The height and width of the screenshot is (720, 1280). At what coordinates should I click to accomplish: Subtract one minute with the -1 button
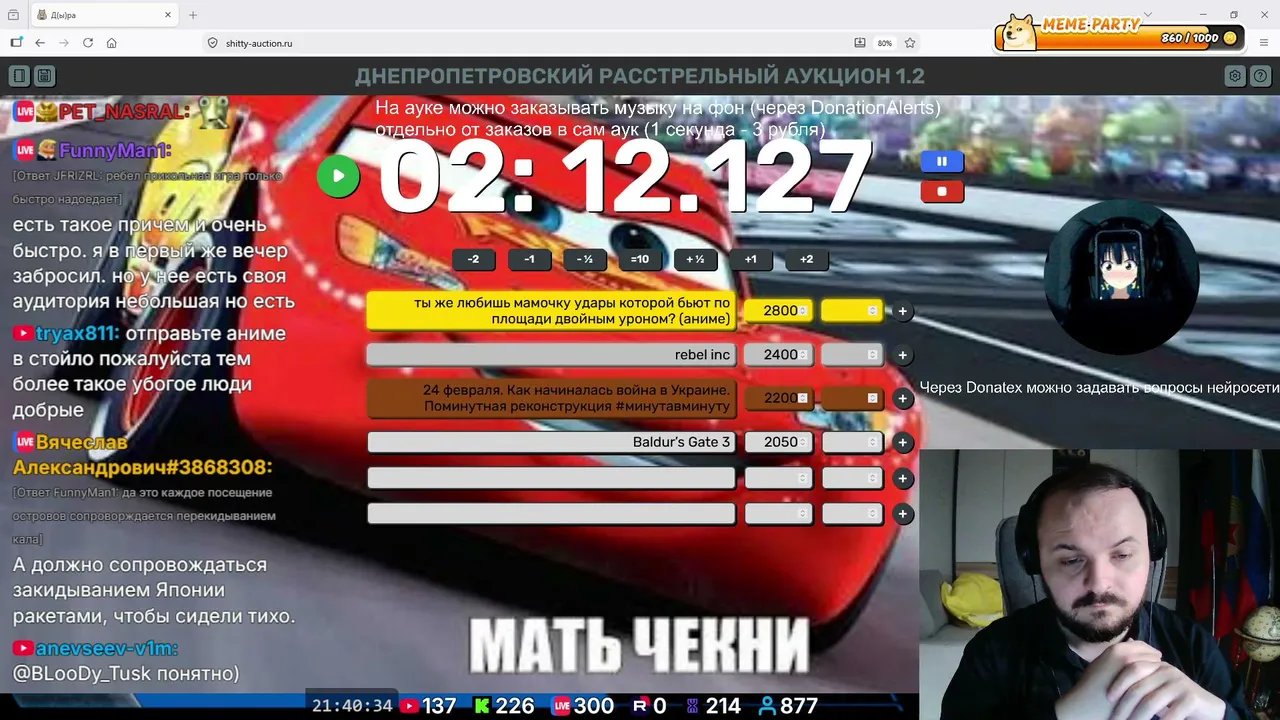click(530, 260)
